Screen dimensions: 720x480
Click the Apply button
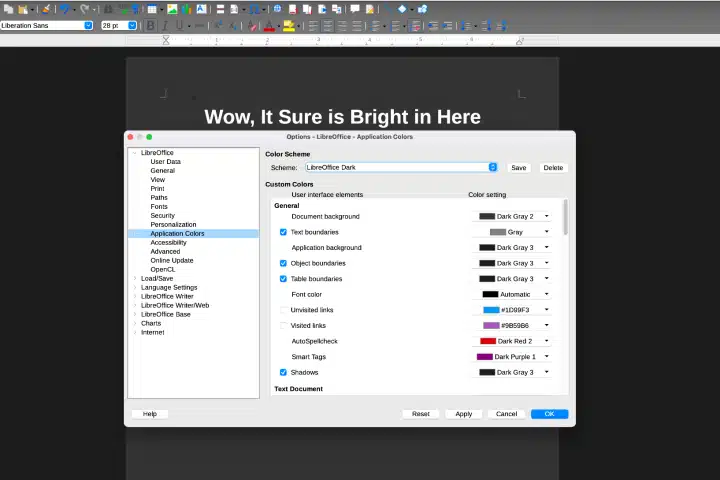pos(463,414)
